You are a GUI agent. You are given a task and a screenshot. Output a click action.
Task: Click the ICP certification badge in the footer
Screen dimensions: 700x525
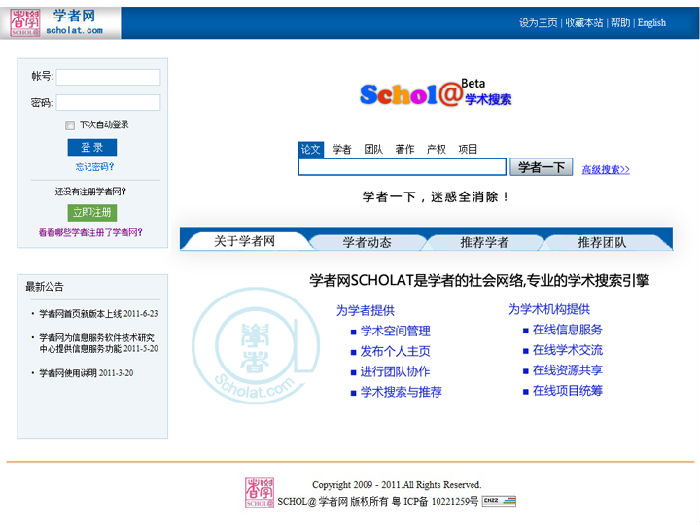(x=499, y=501)
